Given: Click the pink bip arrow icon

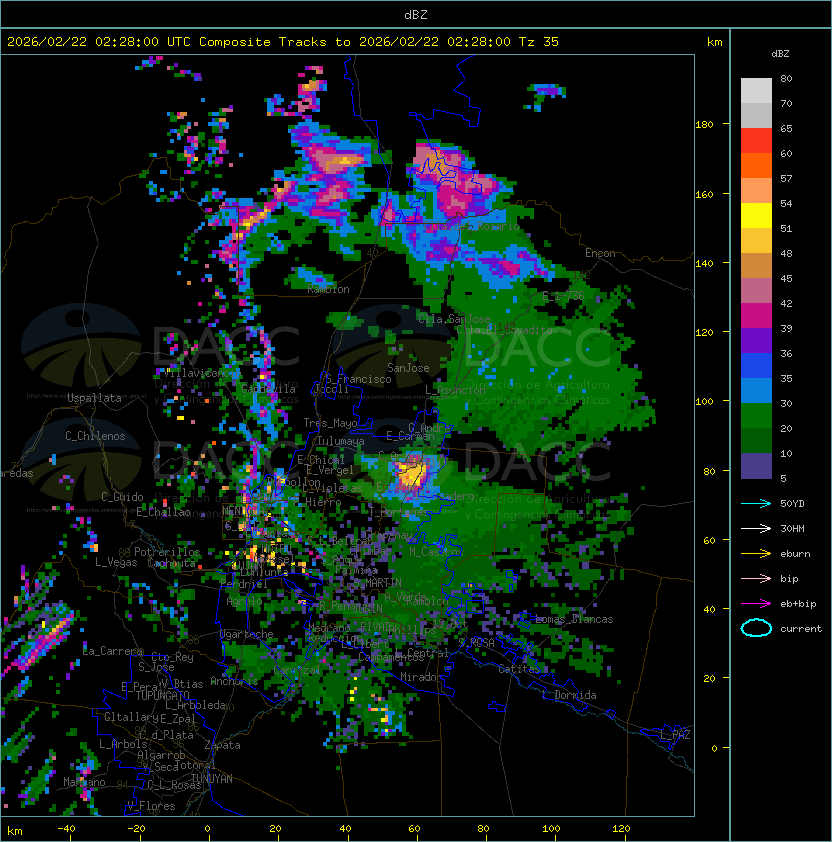Looking at the screenshot, I should click(756, 578).
